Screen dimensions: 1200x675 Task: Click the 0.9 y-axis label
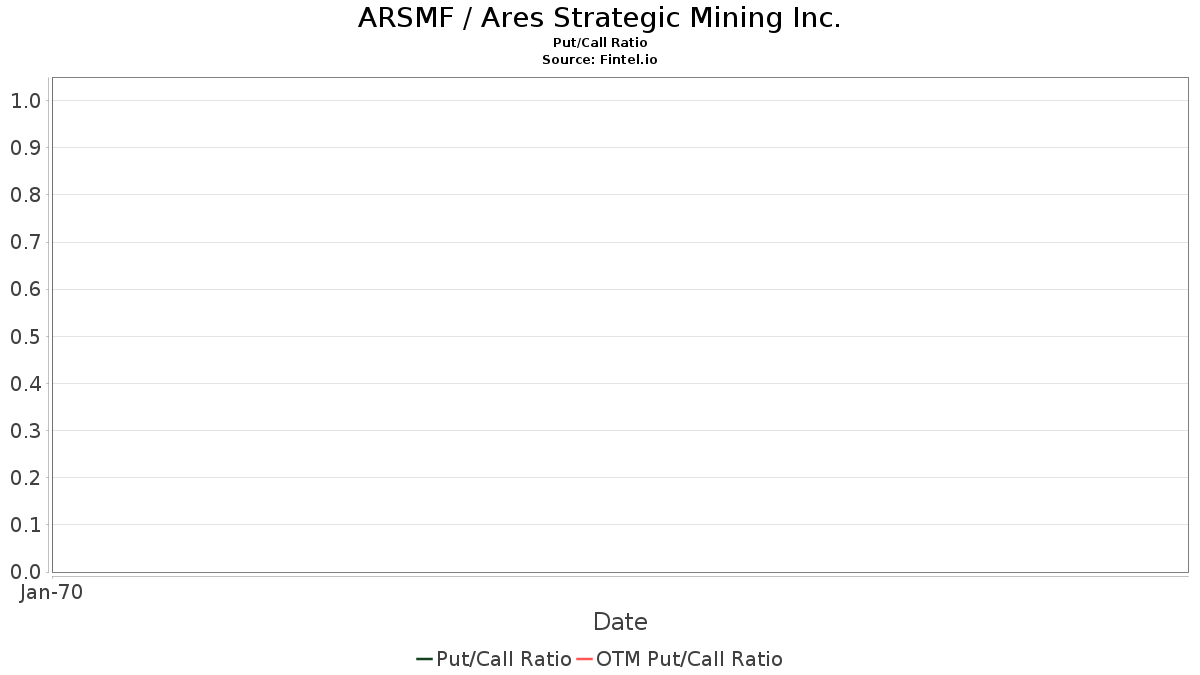pyautogui.click(x=26, y=148)
